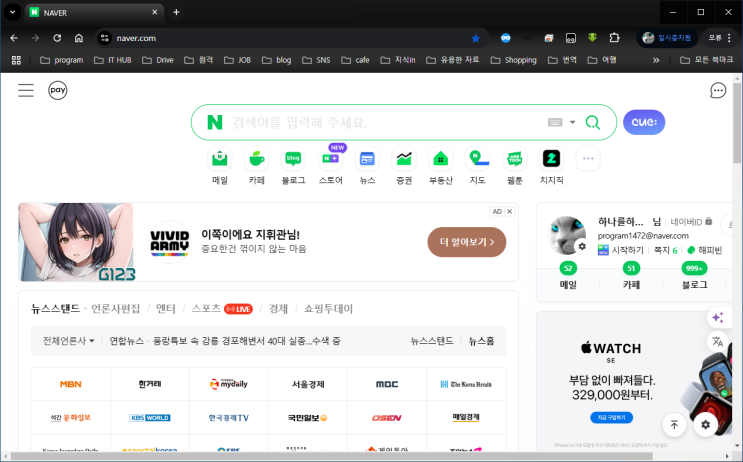Open the 메일 shortcut icon

click(220, 159)
